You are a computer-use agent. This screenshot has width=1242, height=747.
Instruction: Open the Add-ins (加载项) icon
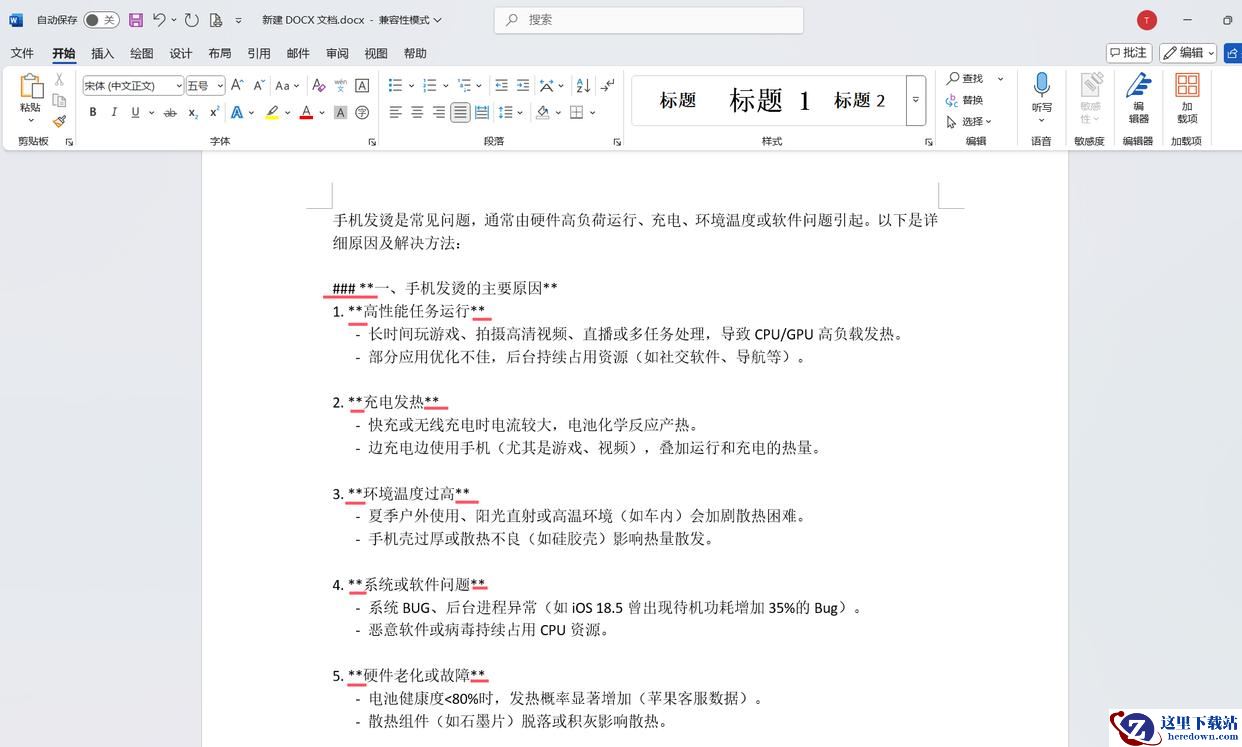point(1187,86)
